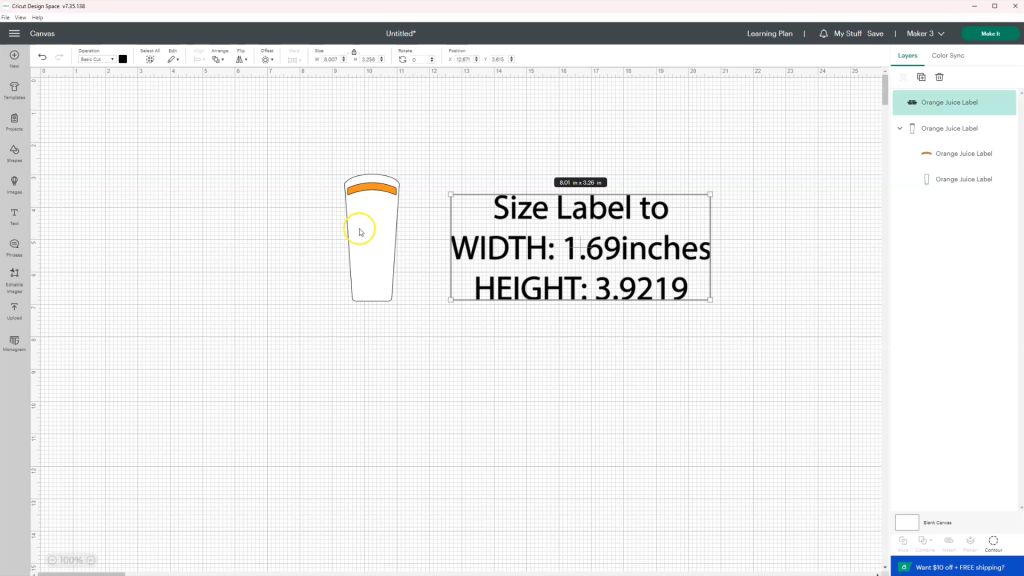Screen dimensions: 1024x576
Task: Select the highlighted text Orange Juice Label layer
Action: [954, 103]
